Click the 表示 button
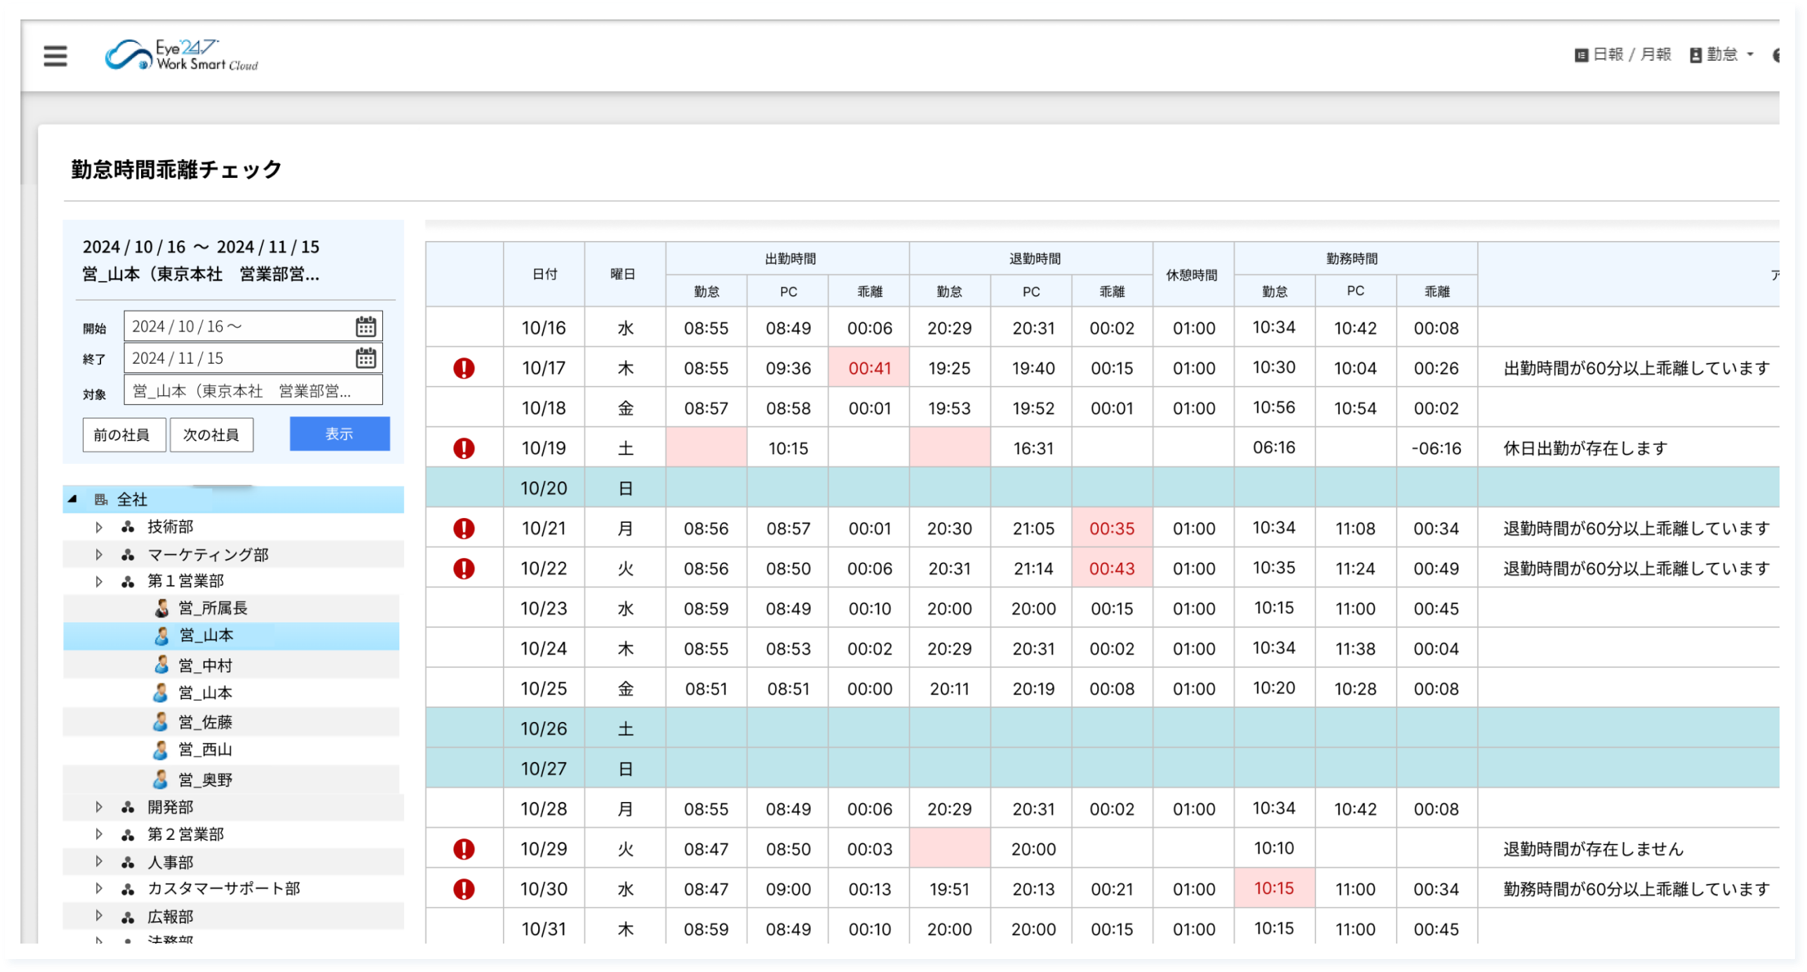Screen dimensions: 1807x972 [340, 434]
